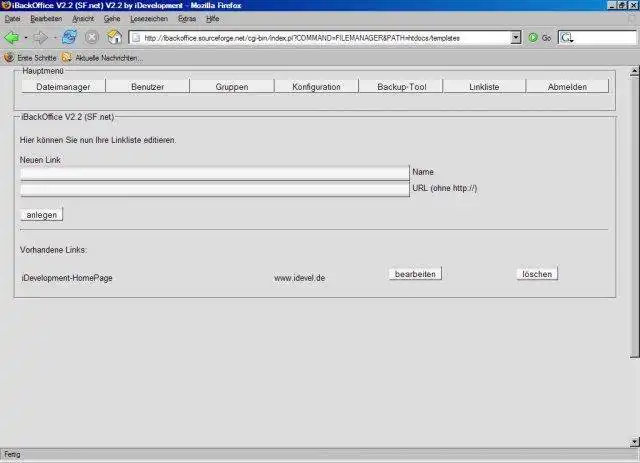Click the Firefox icon in the title bar
Screen dimensions: 640x463
click(6, 5)
